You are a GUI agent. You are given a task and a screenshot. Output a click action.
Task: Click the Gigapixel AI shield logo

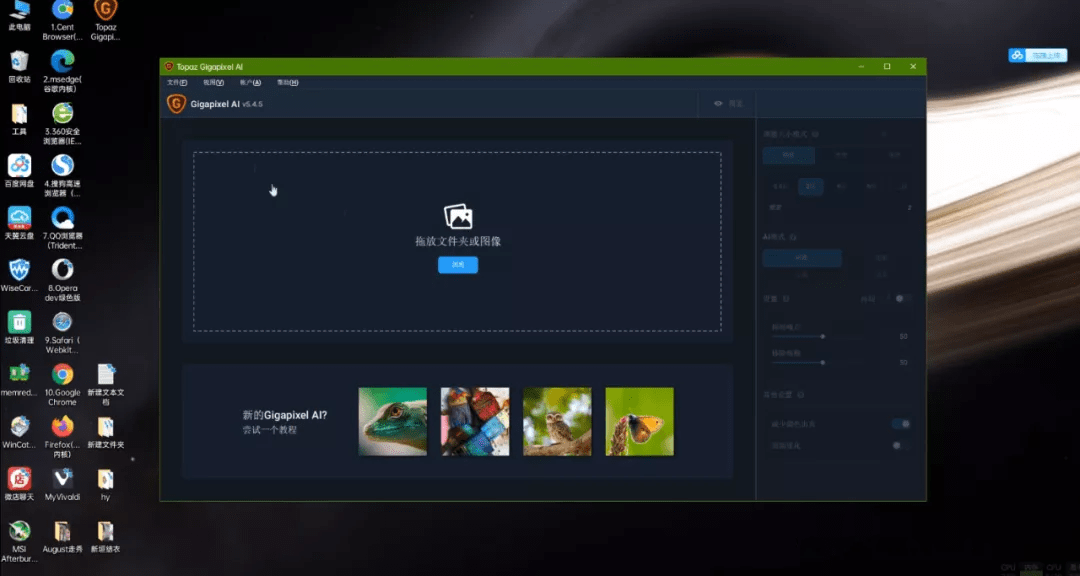176,104
